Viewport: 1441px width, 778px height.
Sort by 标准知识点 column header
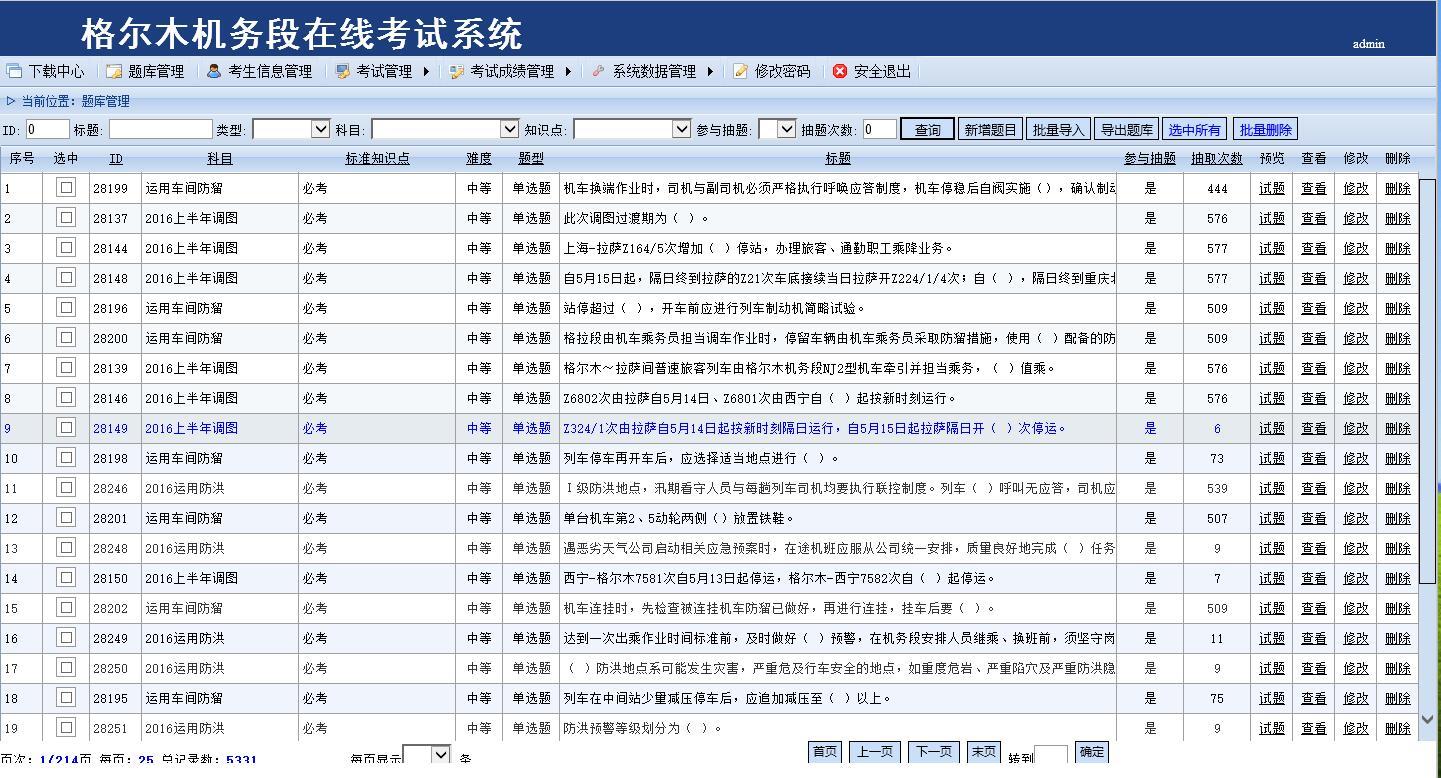pos(377,158)
